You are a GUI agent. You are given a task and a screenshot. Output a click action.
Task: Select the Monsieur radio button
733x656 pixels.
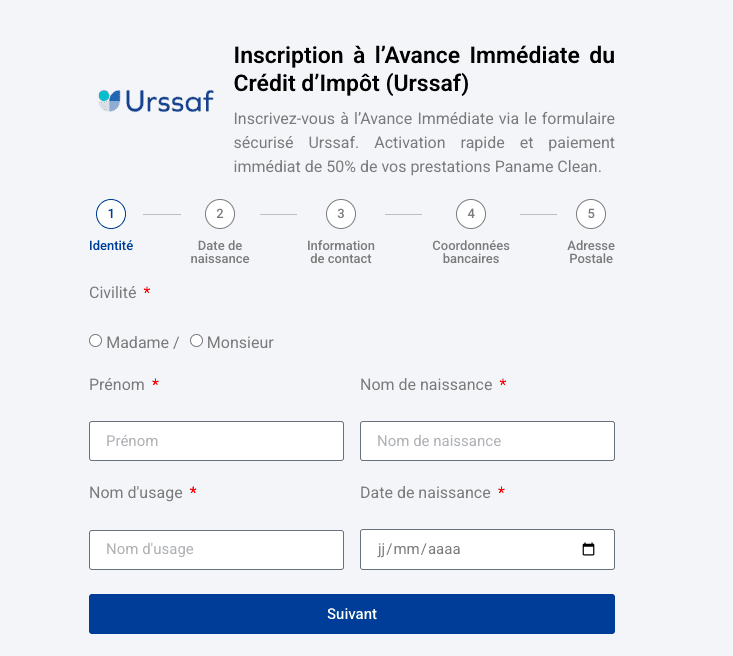[x=197, y=341]
